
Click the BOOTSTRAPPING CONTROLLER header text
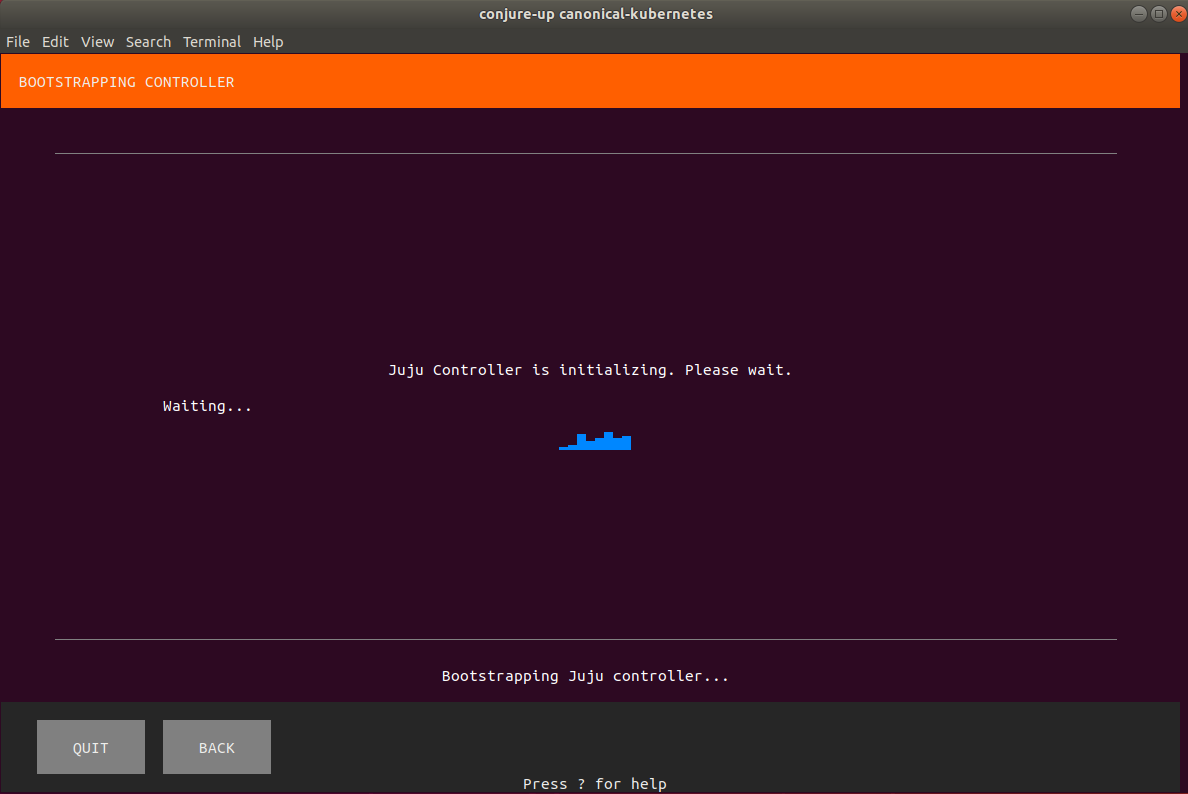127,82
